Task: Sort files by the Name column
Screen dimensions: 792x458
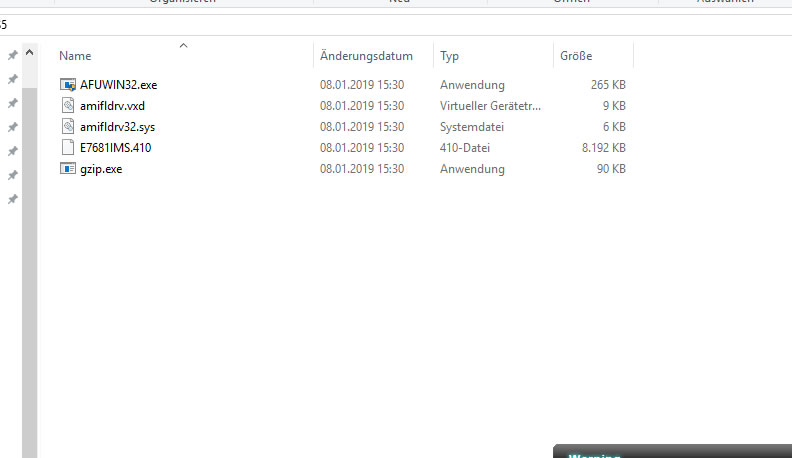Action: coord(75,56)
